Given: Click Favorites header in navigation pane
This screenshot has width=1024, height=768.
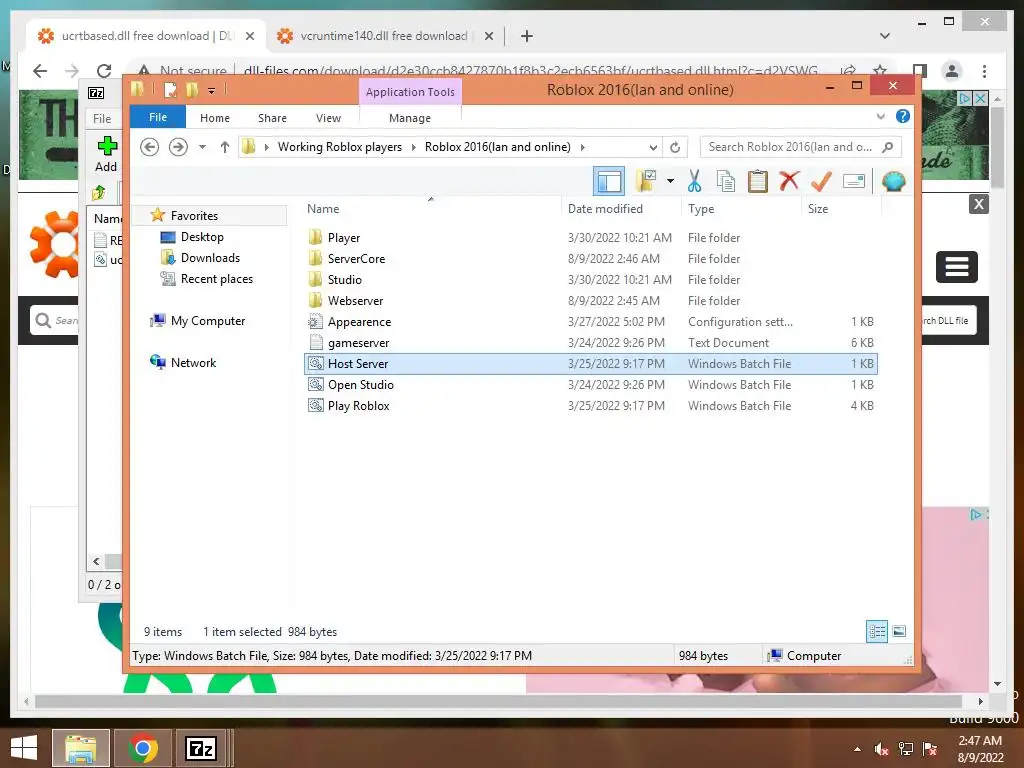Looking at the screenshot, I should 194,216.
